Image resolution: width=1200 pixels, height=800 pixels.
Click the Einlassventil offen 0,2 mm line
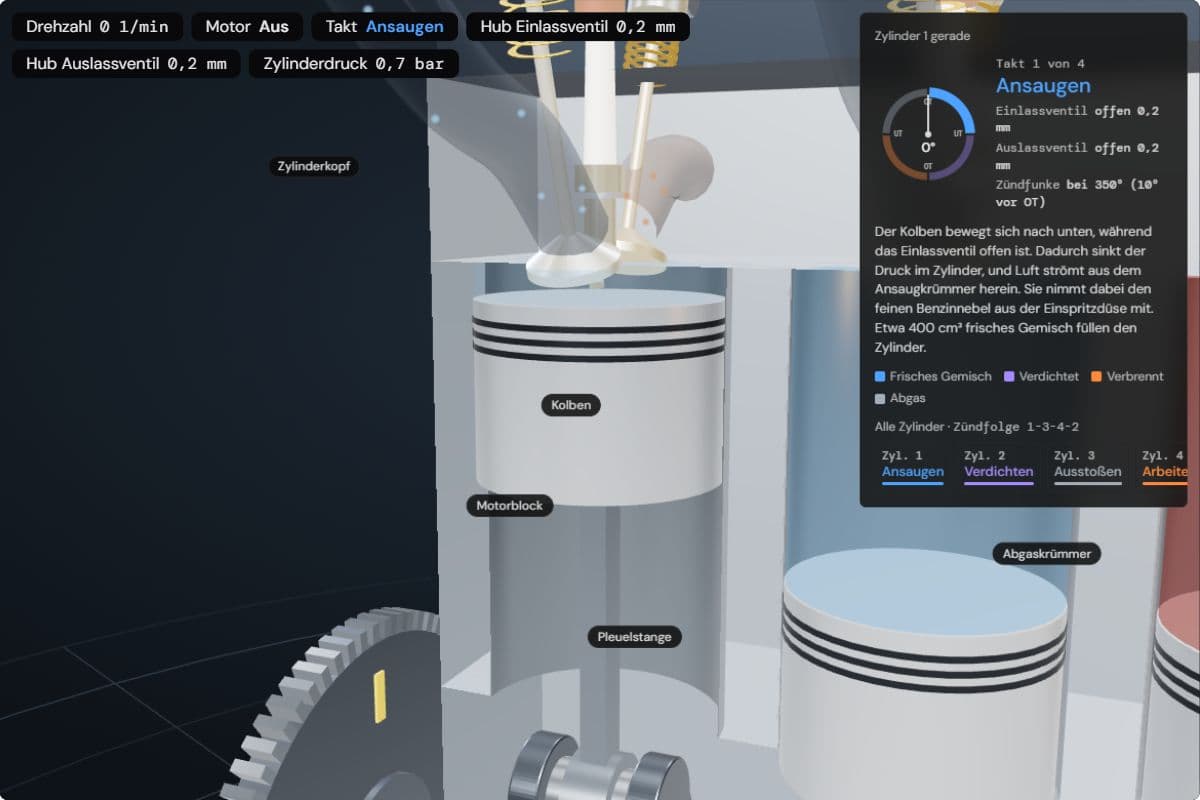click(x=1078, y=119)
